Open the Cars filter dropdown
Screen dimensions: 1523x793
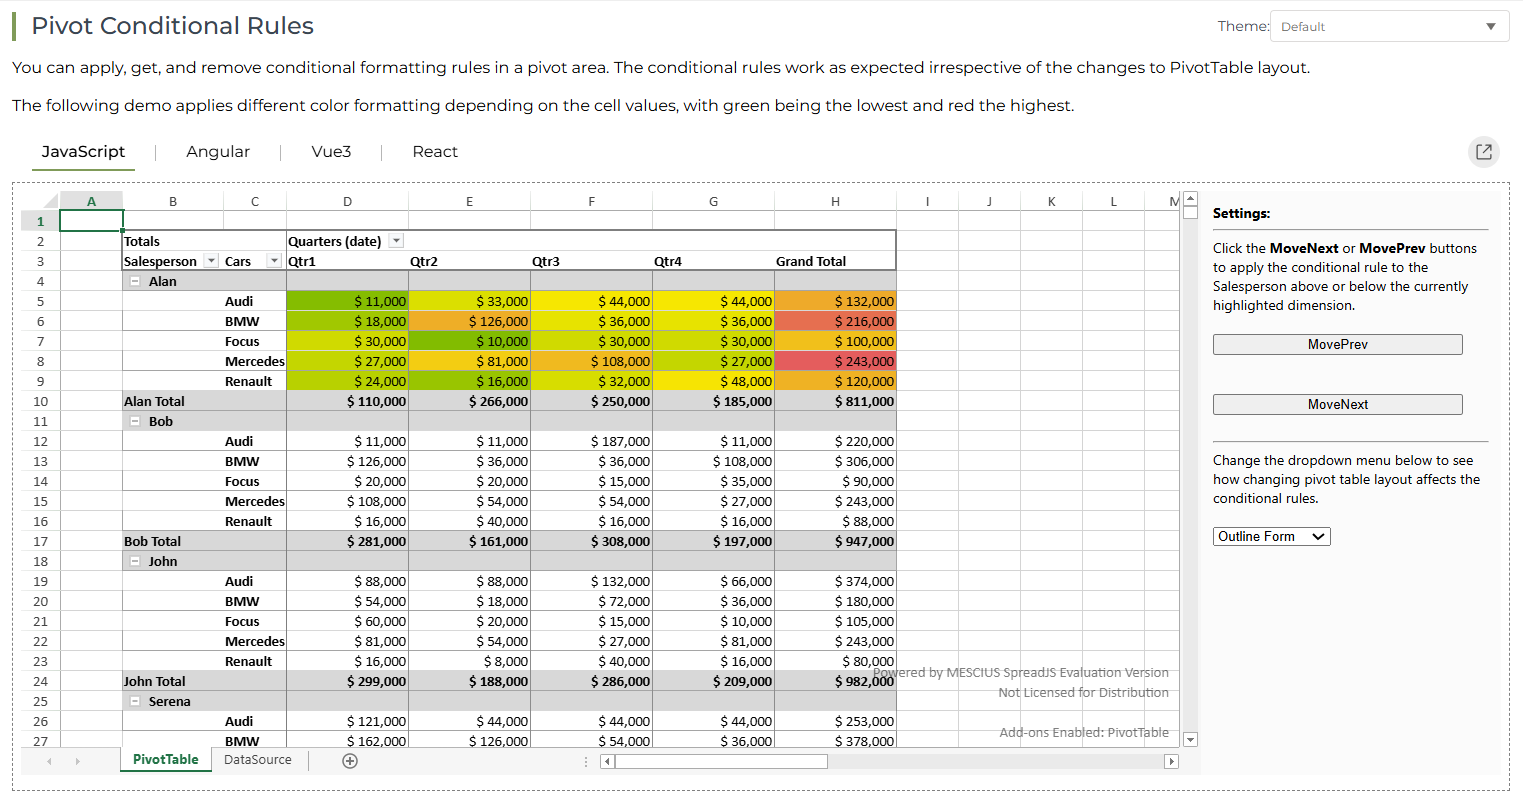(x=274, y=261)
